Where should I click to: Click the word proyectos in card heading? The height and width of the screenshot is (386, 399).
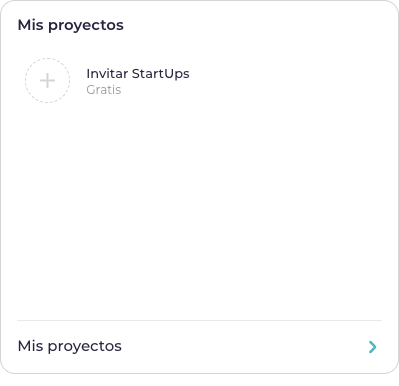[x=86, y=26]
